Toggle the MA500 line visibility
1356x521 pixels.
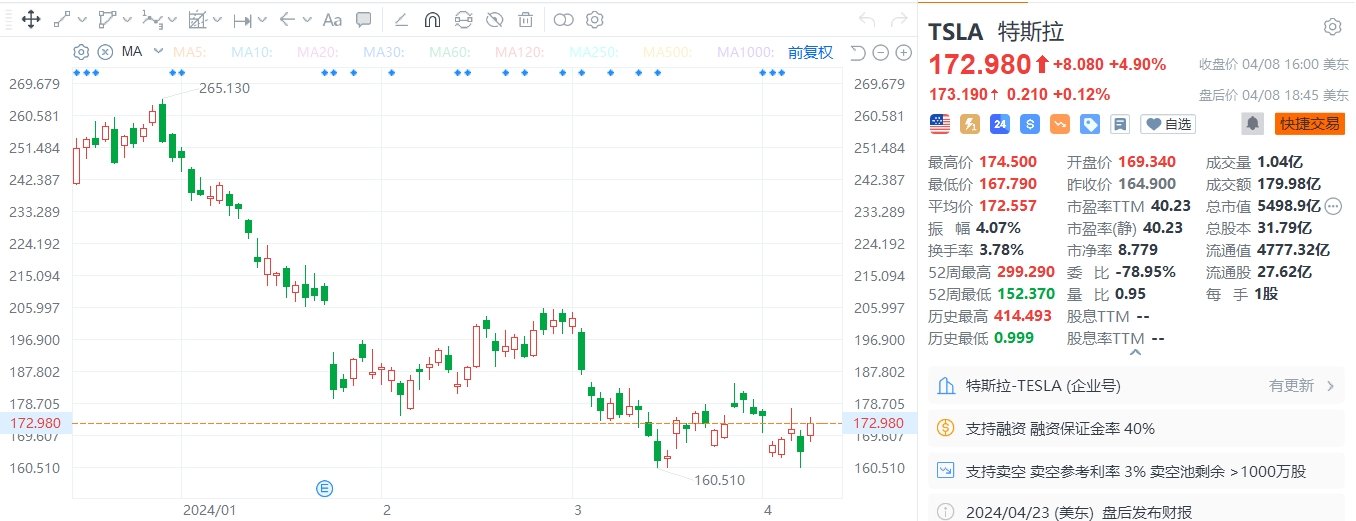click(x=669, y=52)
